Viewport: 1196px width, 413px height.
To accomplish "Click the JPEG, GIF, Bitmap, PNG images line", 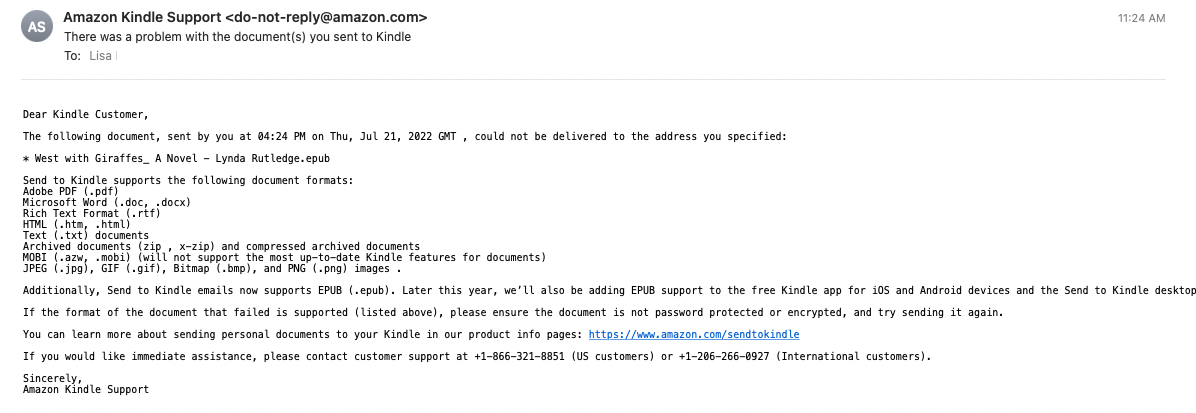I will 211,268.
